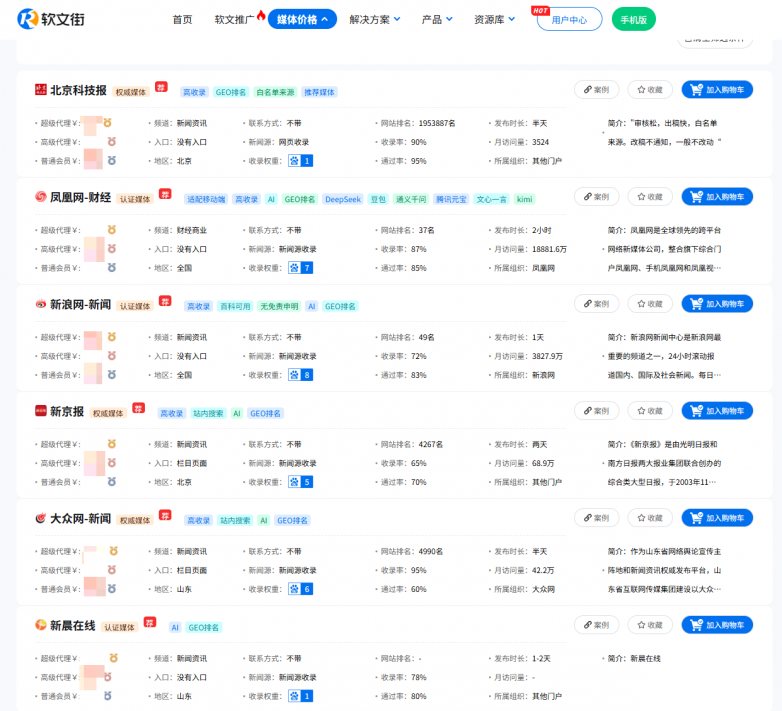Open 案例 for 北京科技报
The image size is (782, 711).
click(596, 90)
